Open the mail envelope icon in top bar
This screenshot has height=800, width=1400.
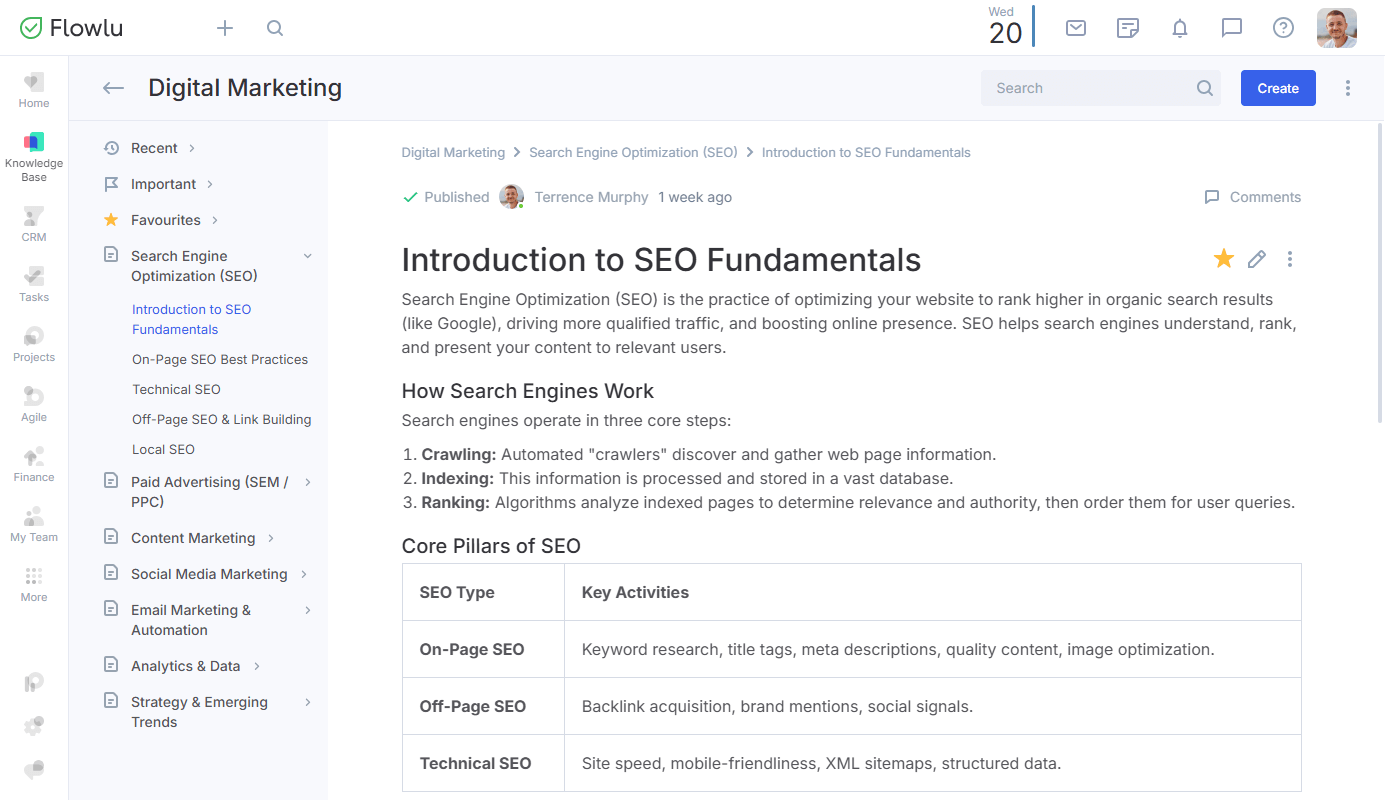1076,28
